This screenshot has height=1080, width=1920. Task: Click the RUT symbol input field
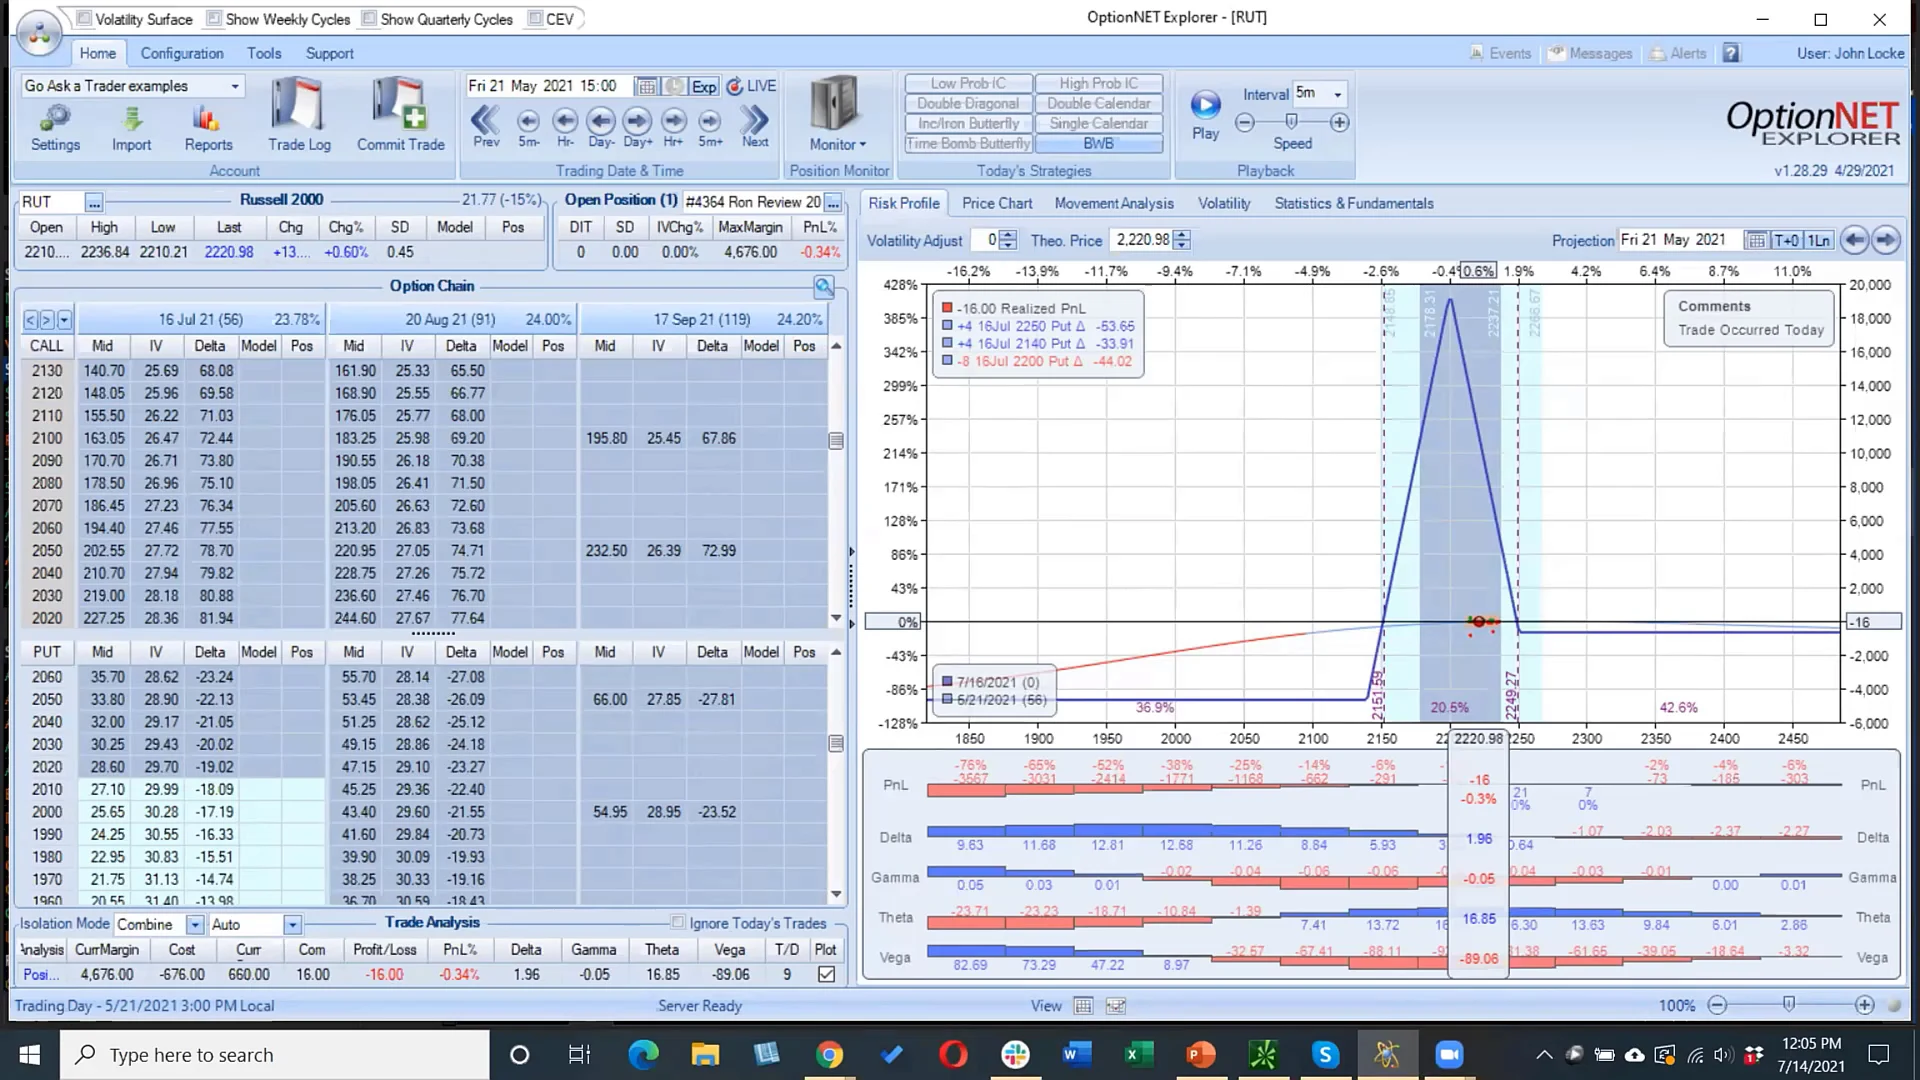click(x=52, y=203)
